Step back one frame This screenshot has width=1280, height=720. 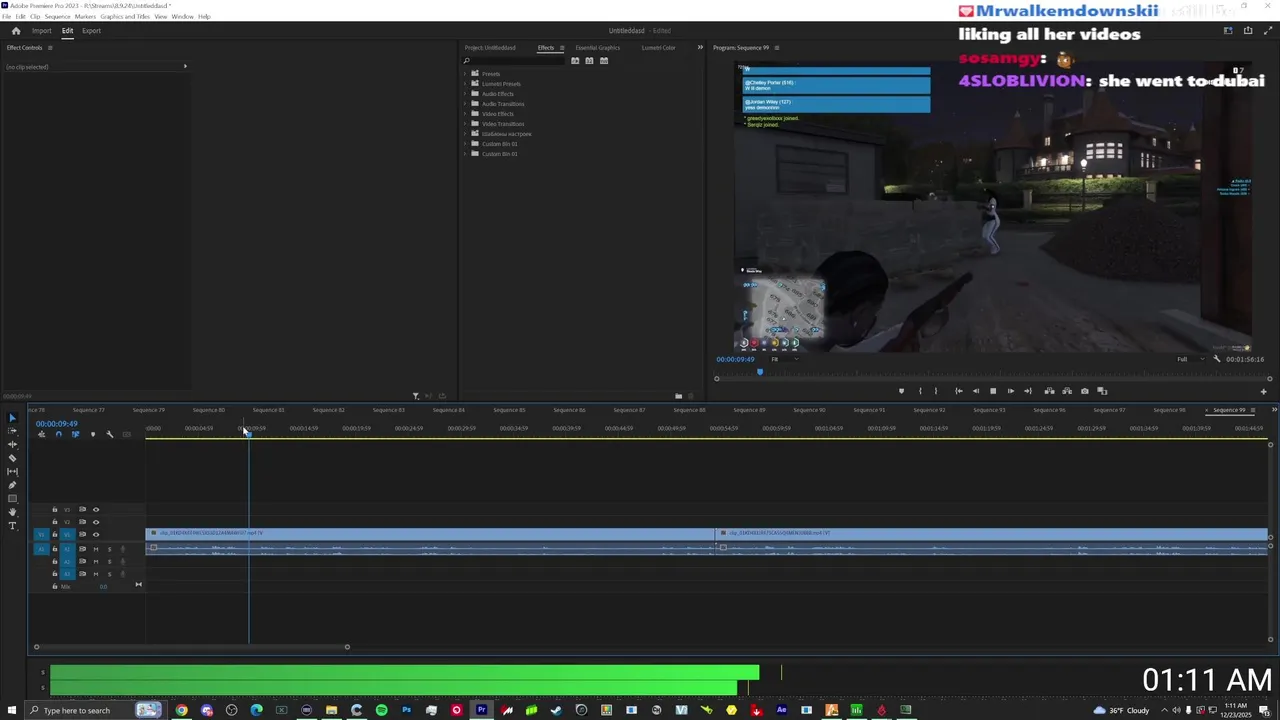tap(976, 391)
